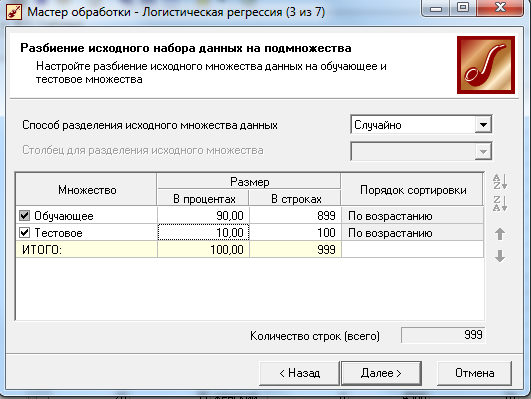
Task: Click the Обучающее row label
Action: point(64,216)
